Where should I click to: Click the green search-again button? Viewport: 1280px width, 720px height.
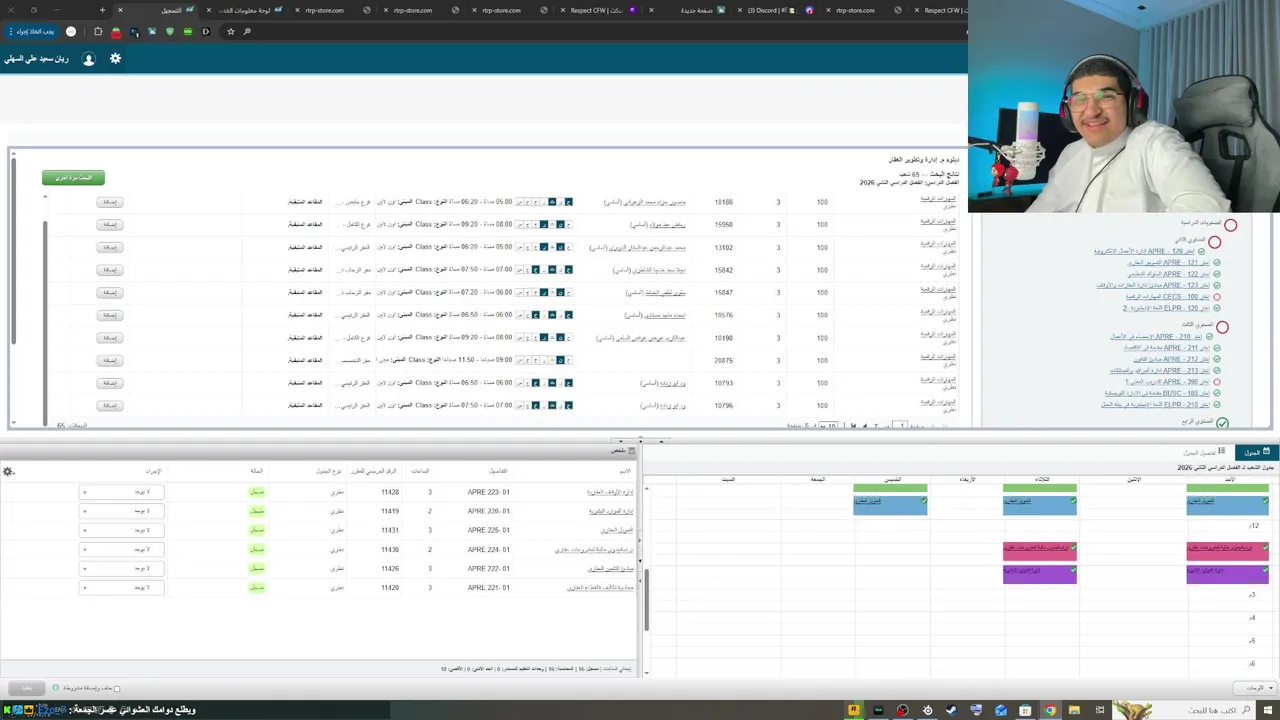[x=73, y=177]
